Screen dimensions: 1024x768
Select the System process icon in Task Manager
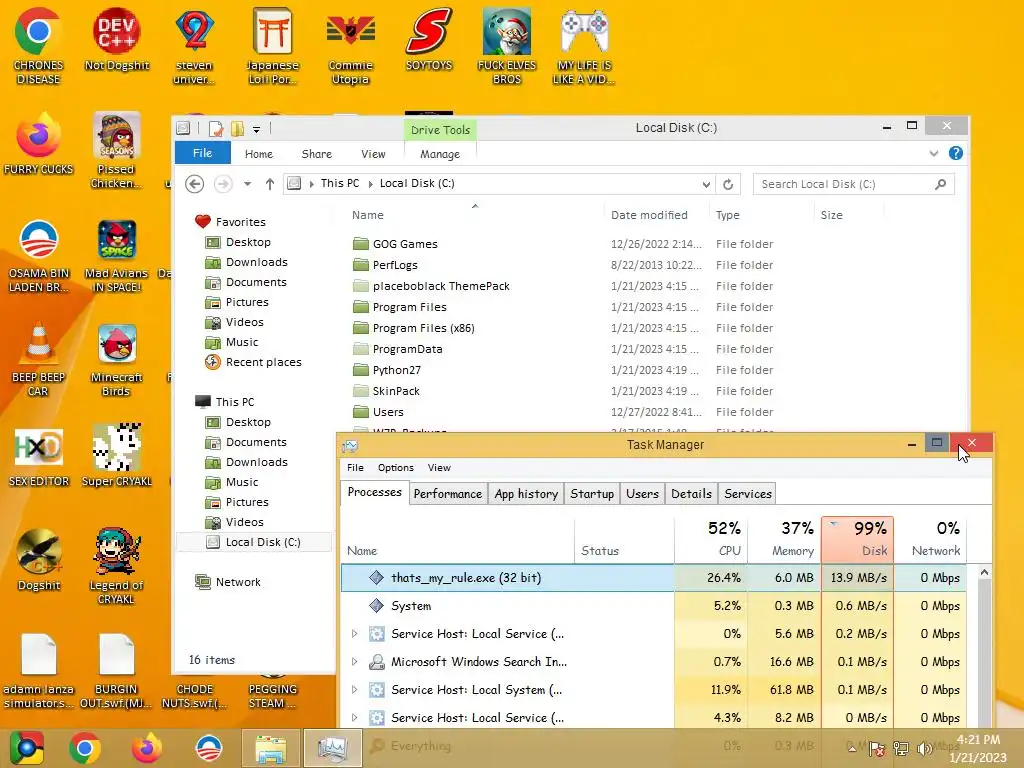pyautogui.click(x=376, y=605)
